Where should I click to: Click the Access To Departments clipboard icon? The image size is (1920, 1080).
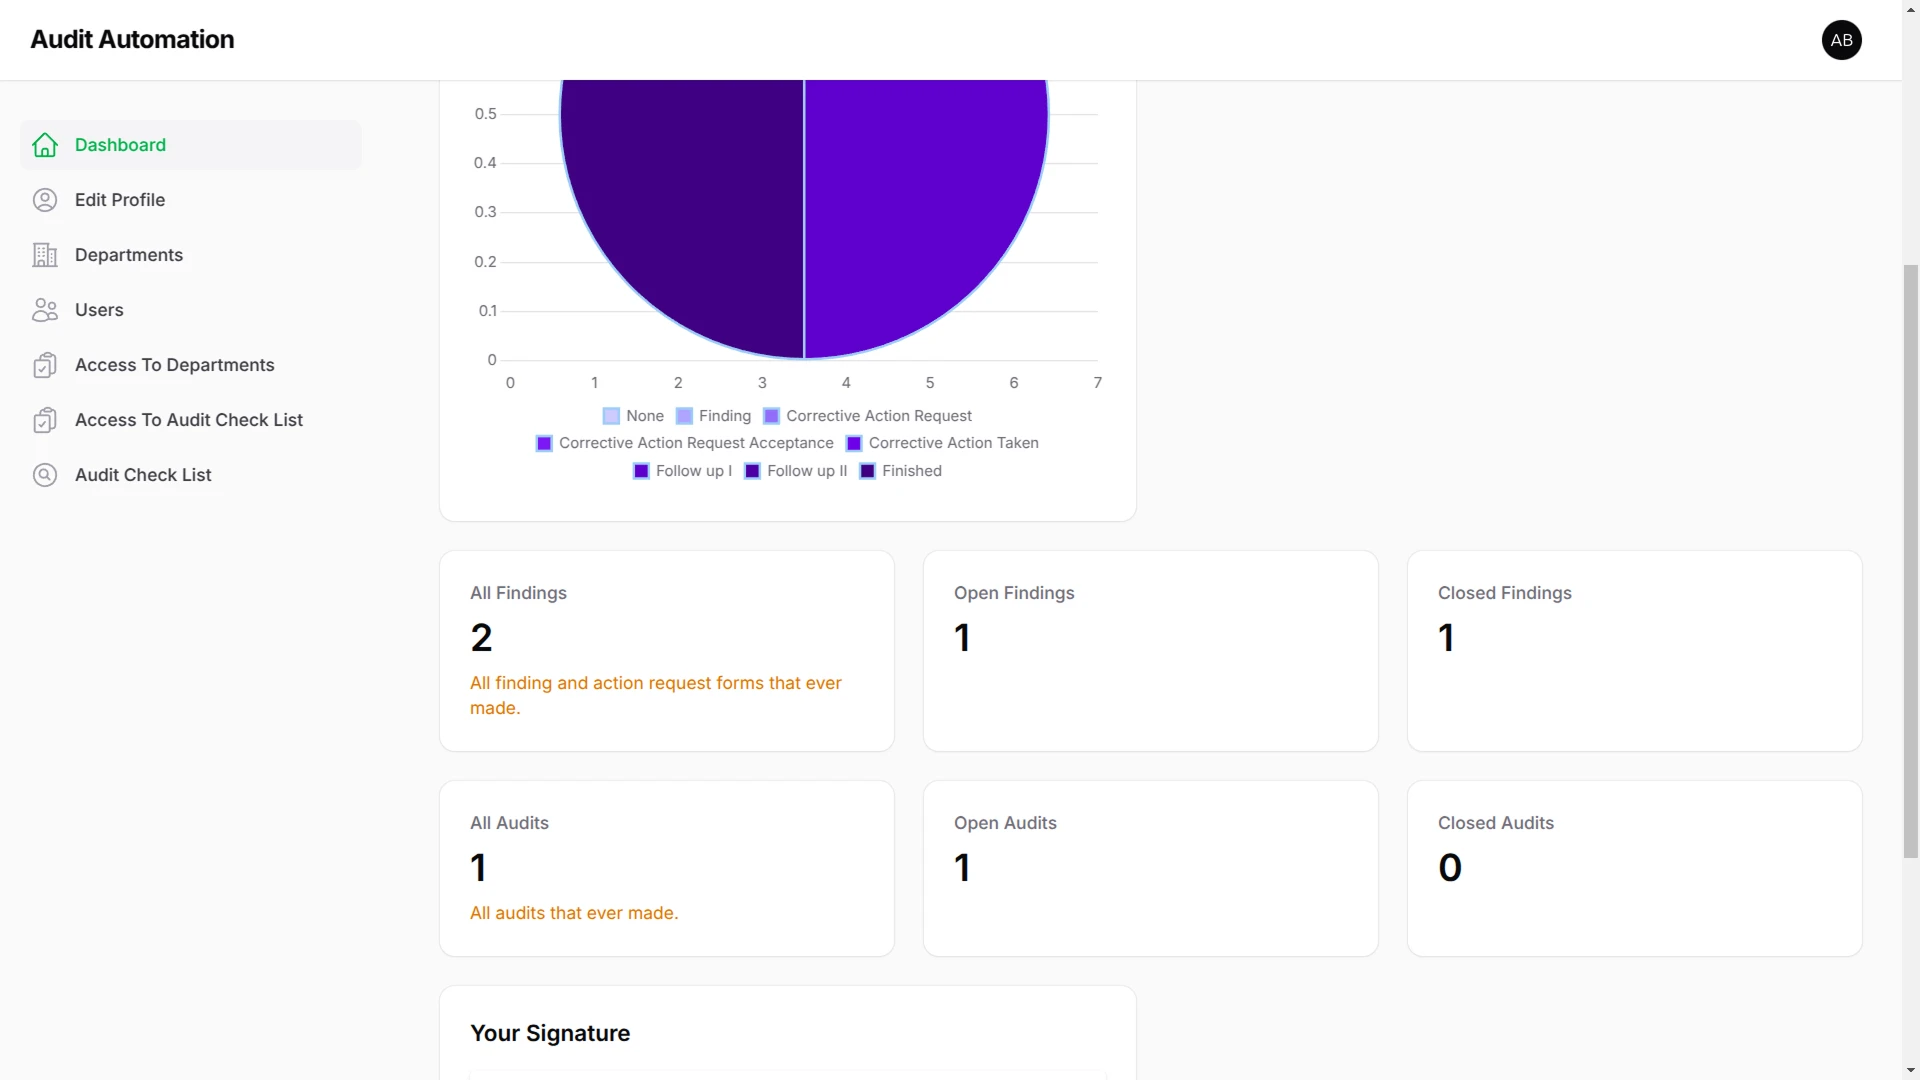point(45,365)
